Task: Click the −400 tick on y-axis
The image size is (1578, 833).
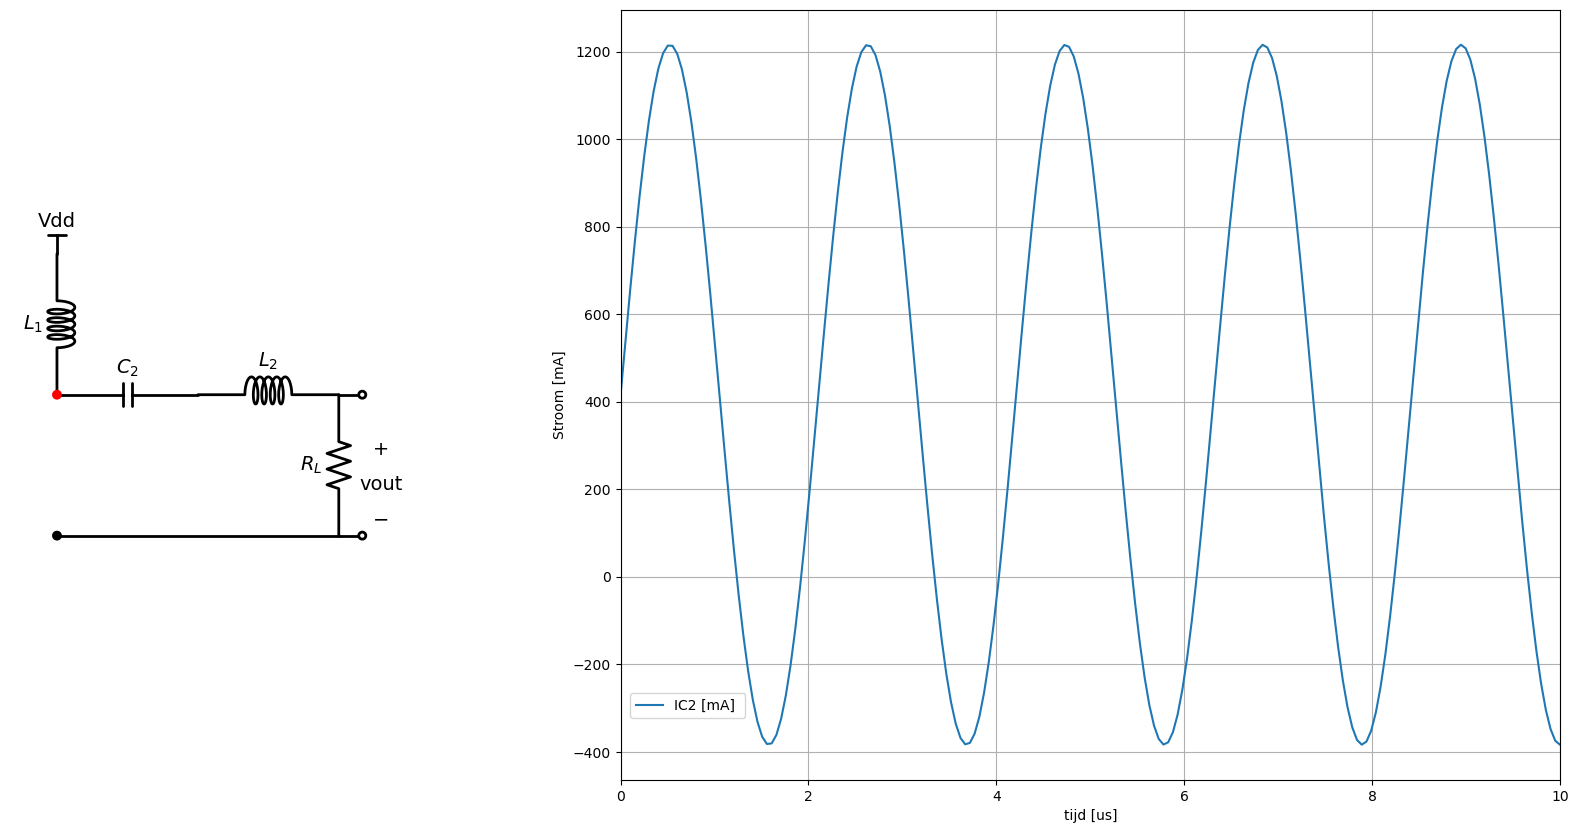Action: pos(589,752)
